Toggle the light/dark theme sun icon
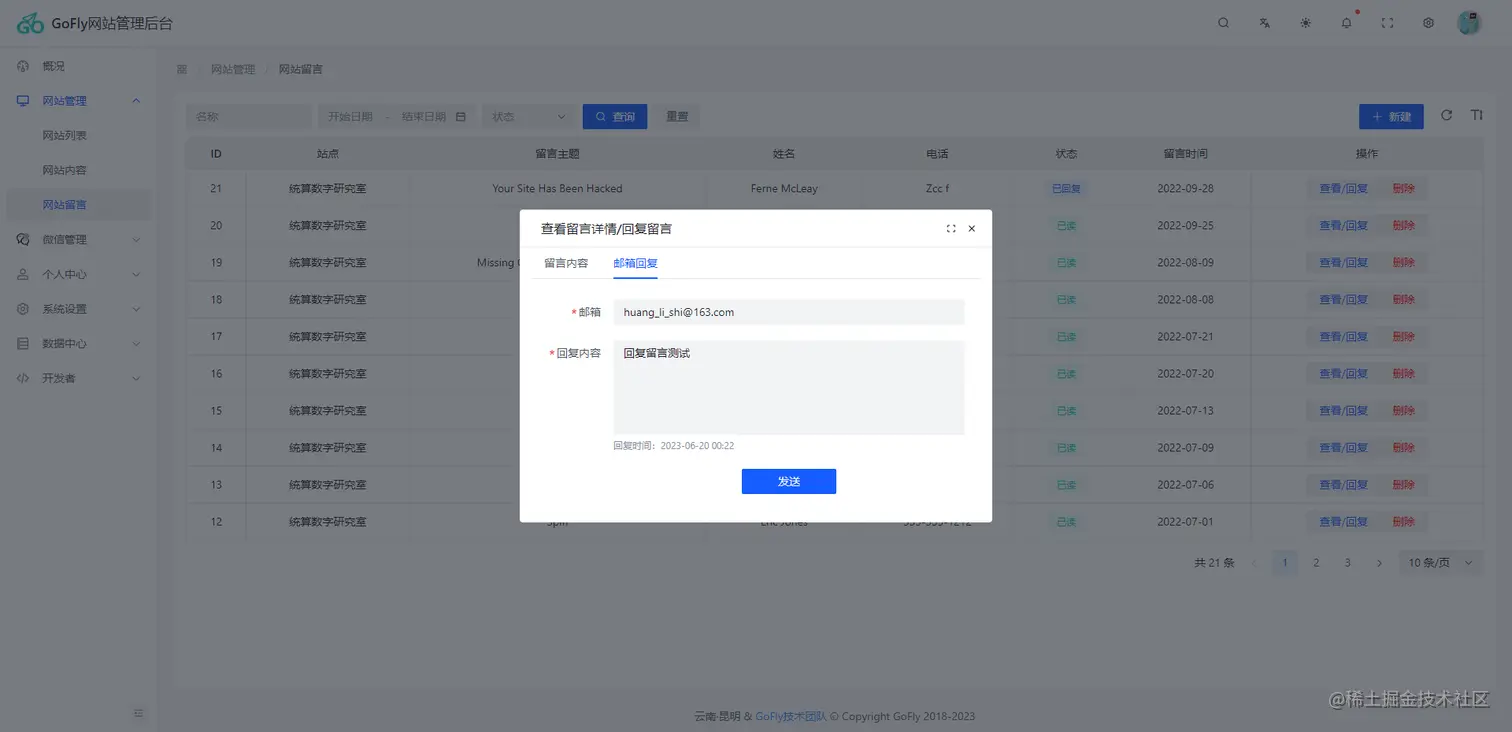 pyautogui.click(x=1305, y=23)
